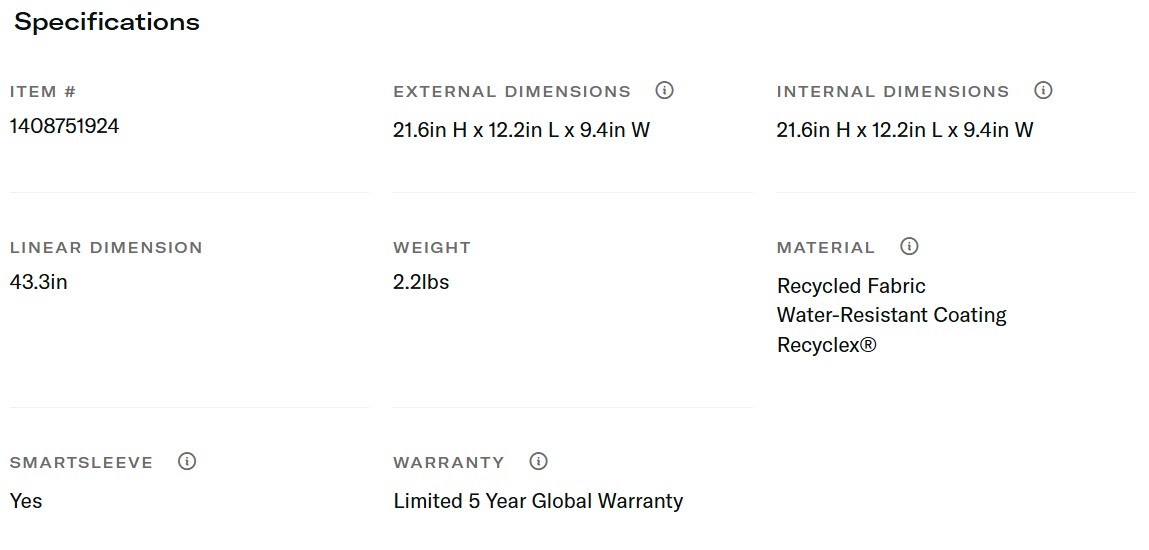The image size is (1149, 550).
Task: Click the Specifications heading
Action: (x=107, y=22)
